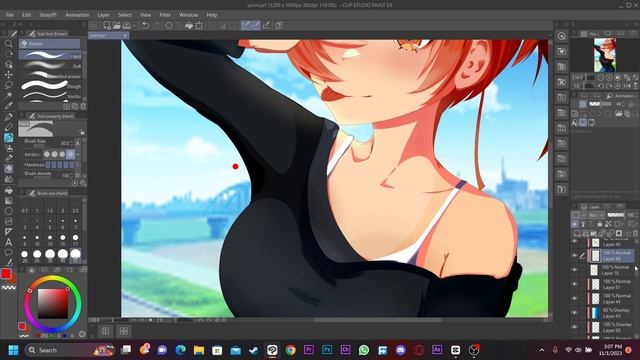Click the Windows Start button
The width and height of the screenshot is (640, 360).
[x=13, y=350]
